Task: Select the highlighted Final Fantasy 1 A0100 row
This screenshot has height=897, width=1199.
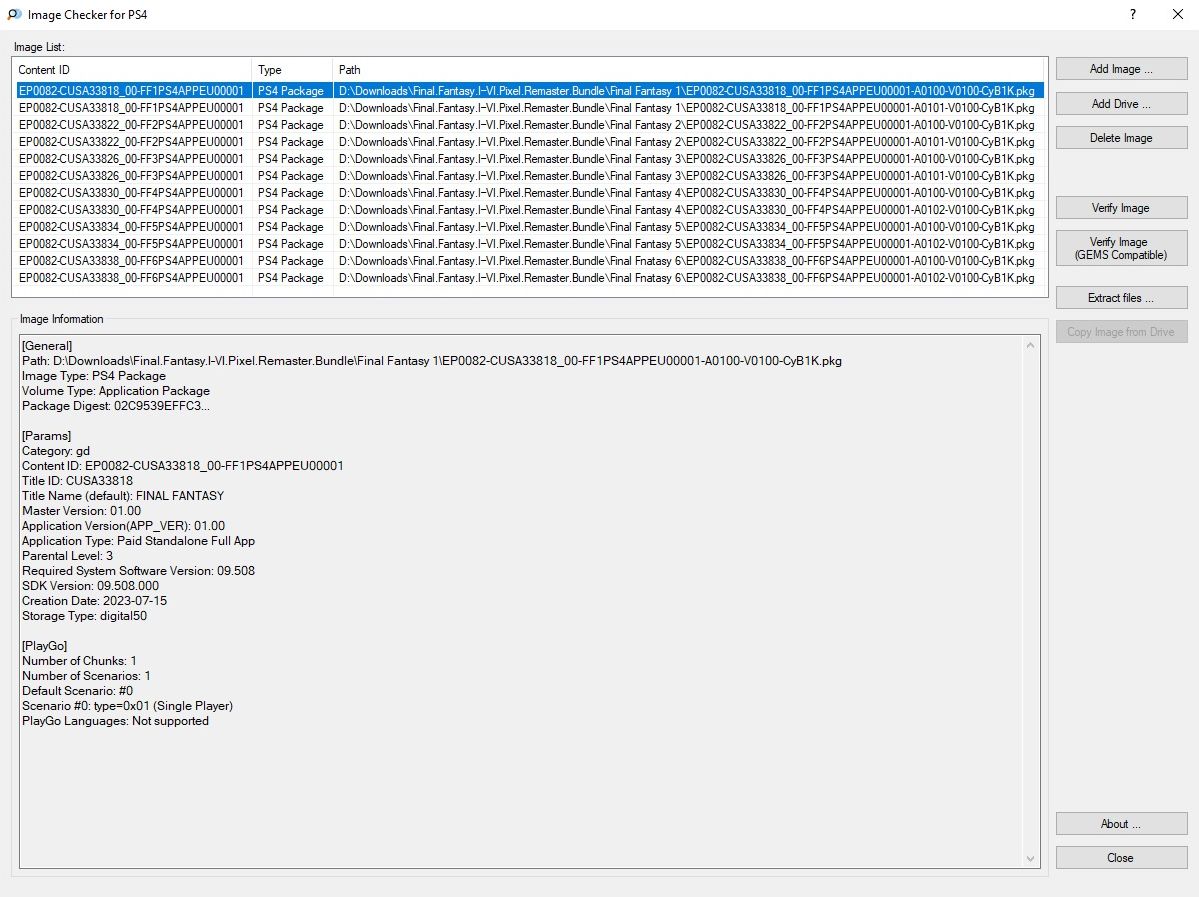Action: tap(530, 91)
